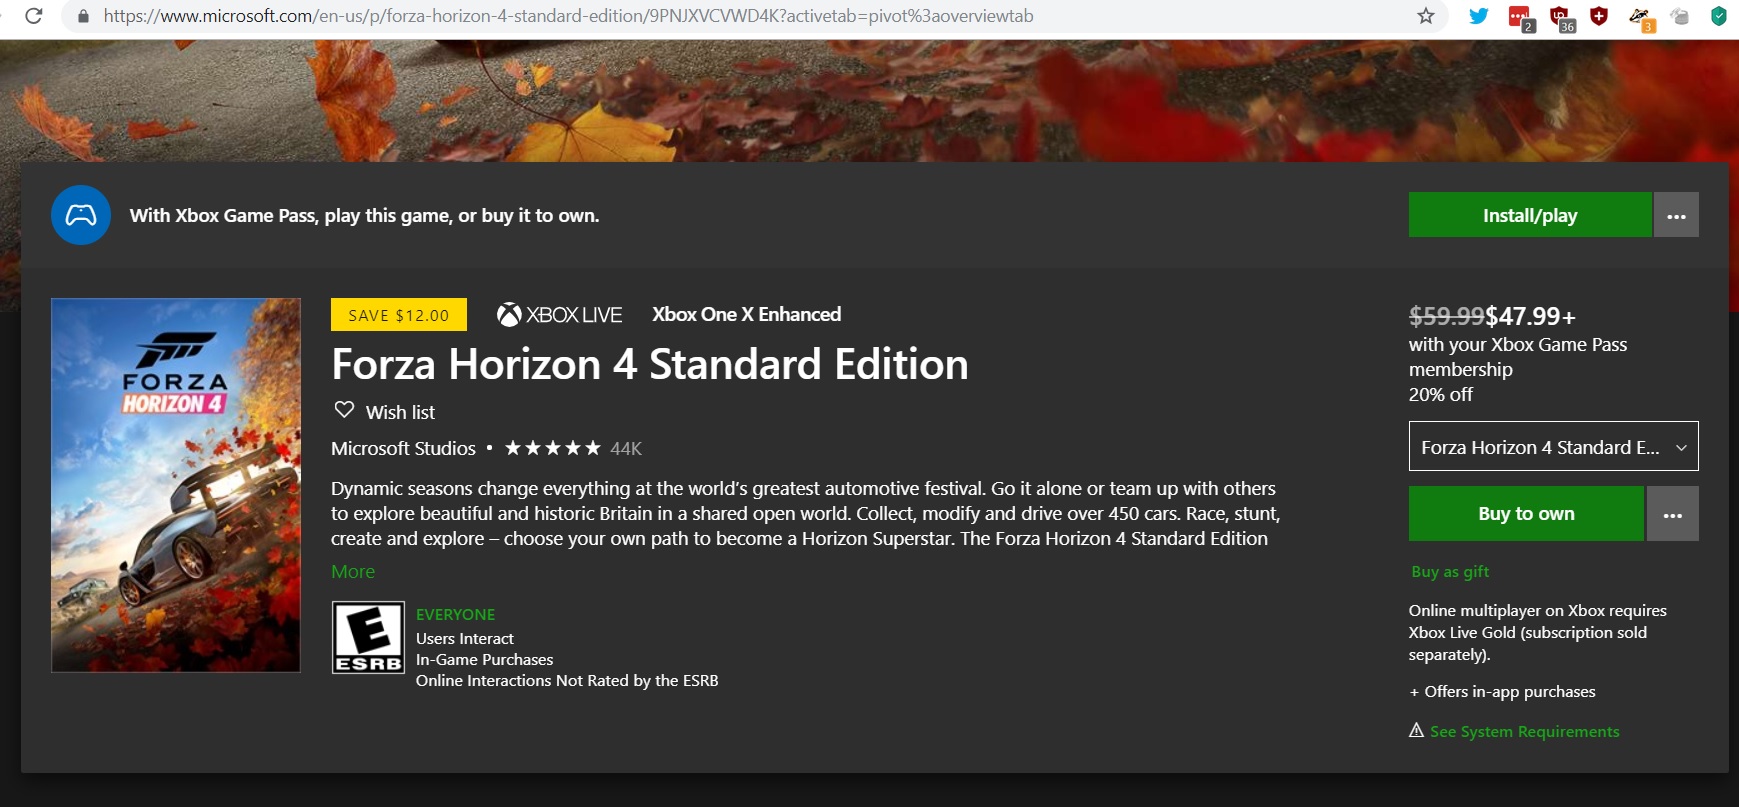The image size is (1739, 807).
Task: Reload the page with the refresh icon
Action: tap(34, 16)
